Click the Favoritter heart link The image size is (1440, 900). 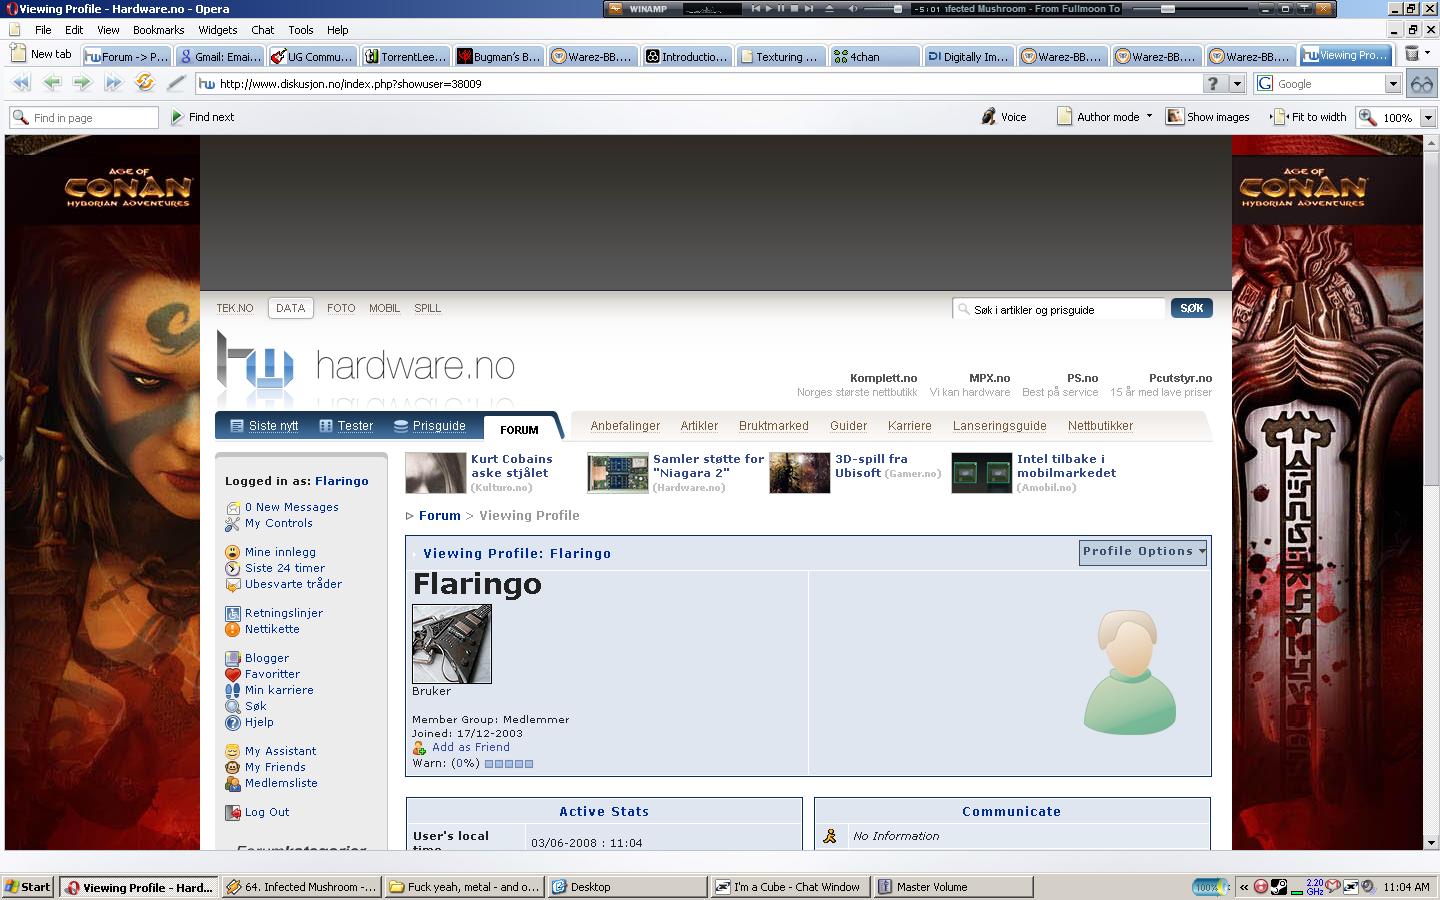pyautogui.click(x=262, y=674)
